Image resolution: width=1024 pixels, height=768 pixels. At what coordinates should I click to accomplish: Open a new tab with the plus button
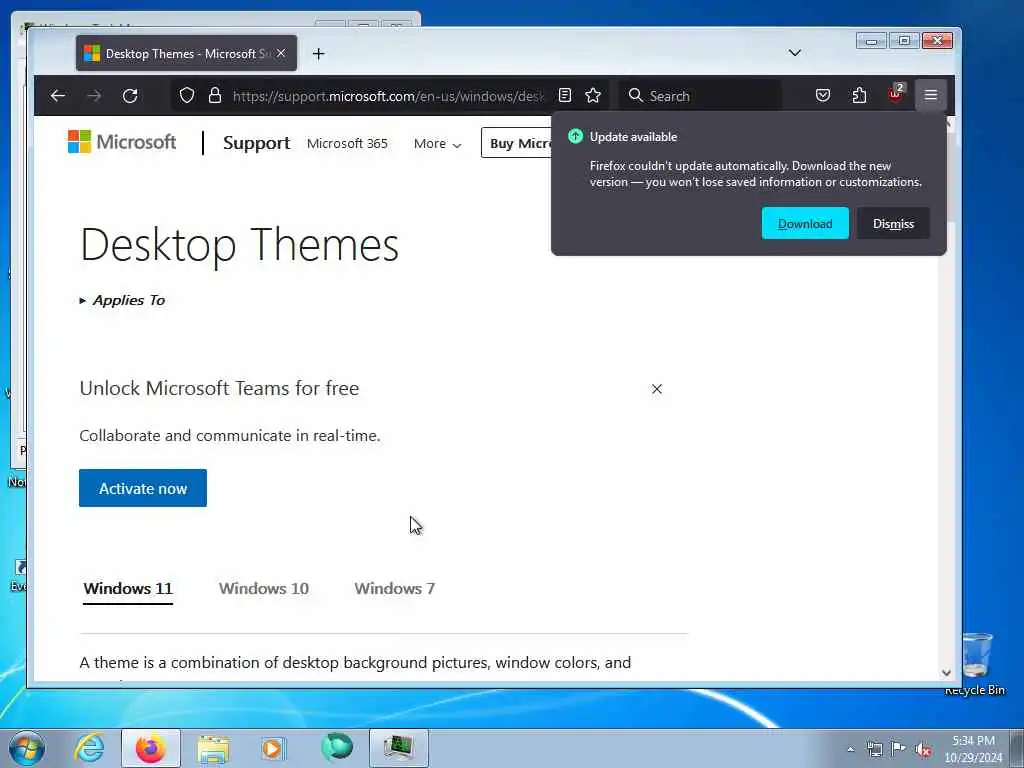click(319, 54)
